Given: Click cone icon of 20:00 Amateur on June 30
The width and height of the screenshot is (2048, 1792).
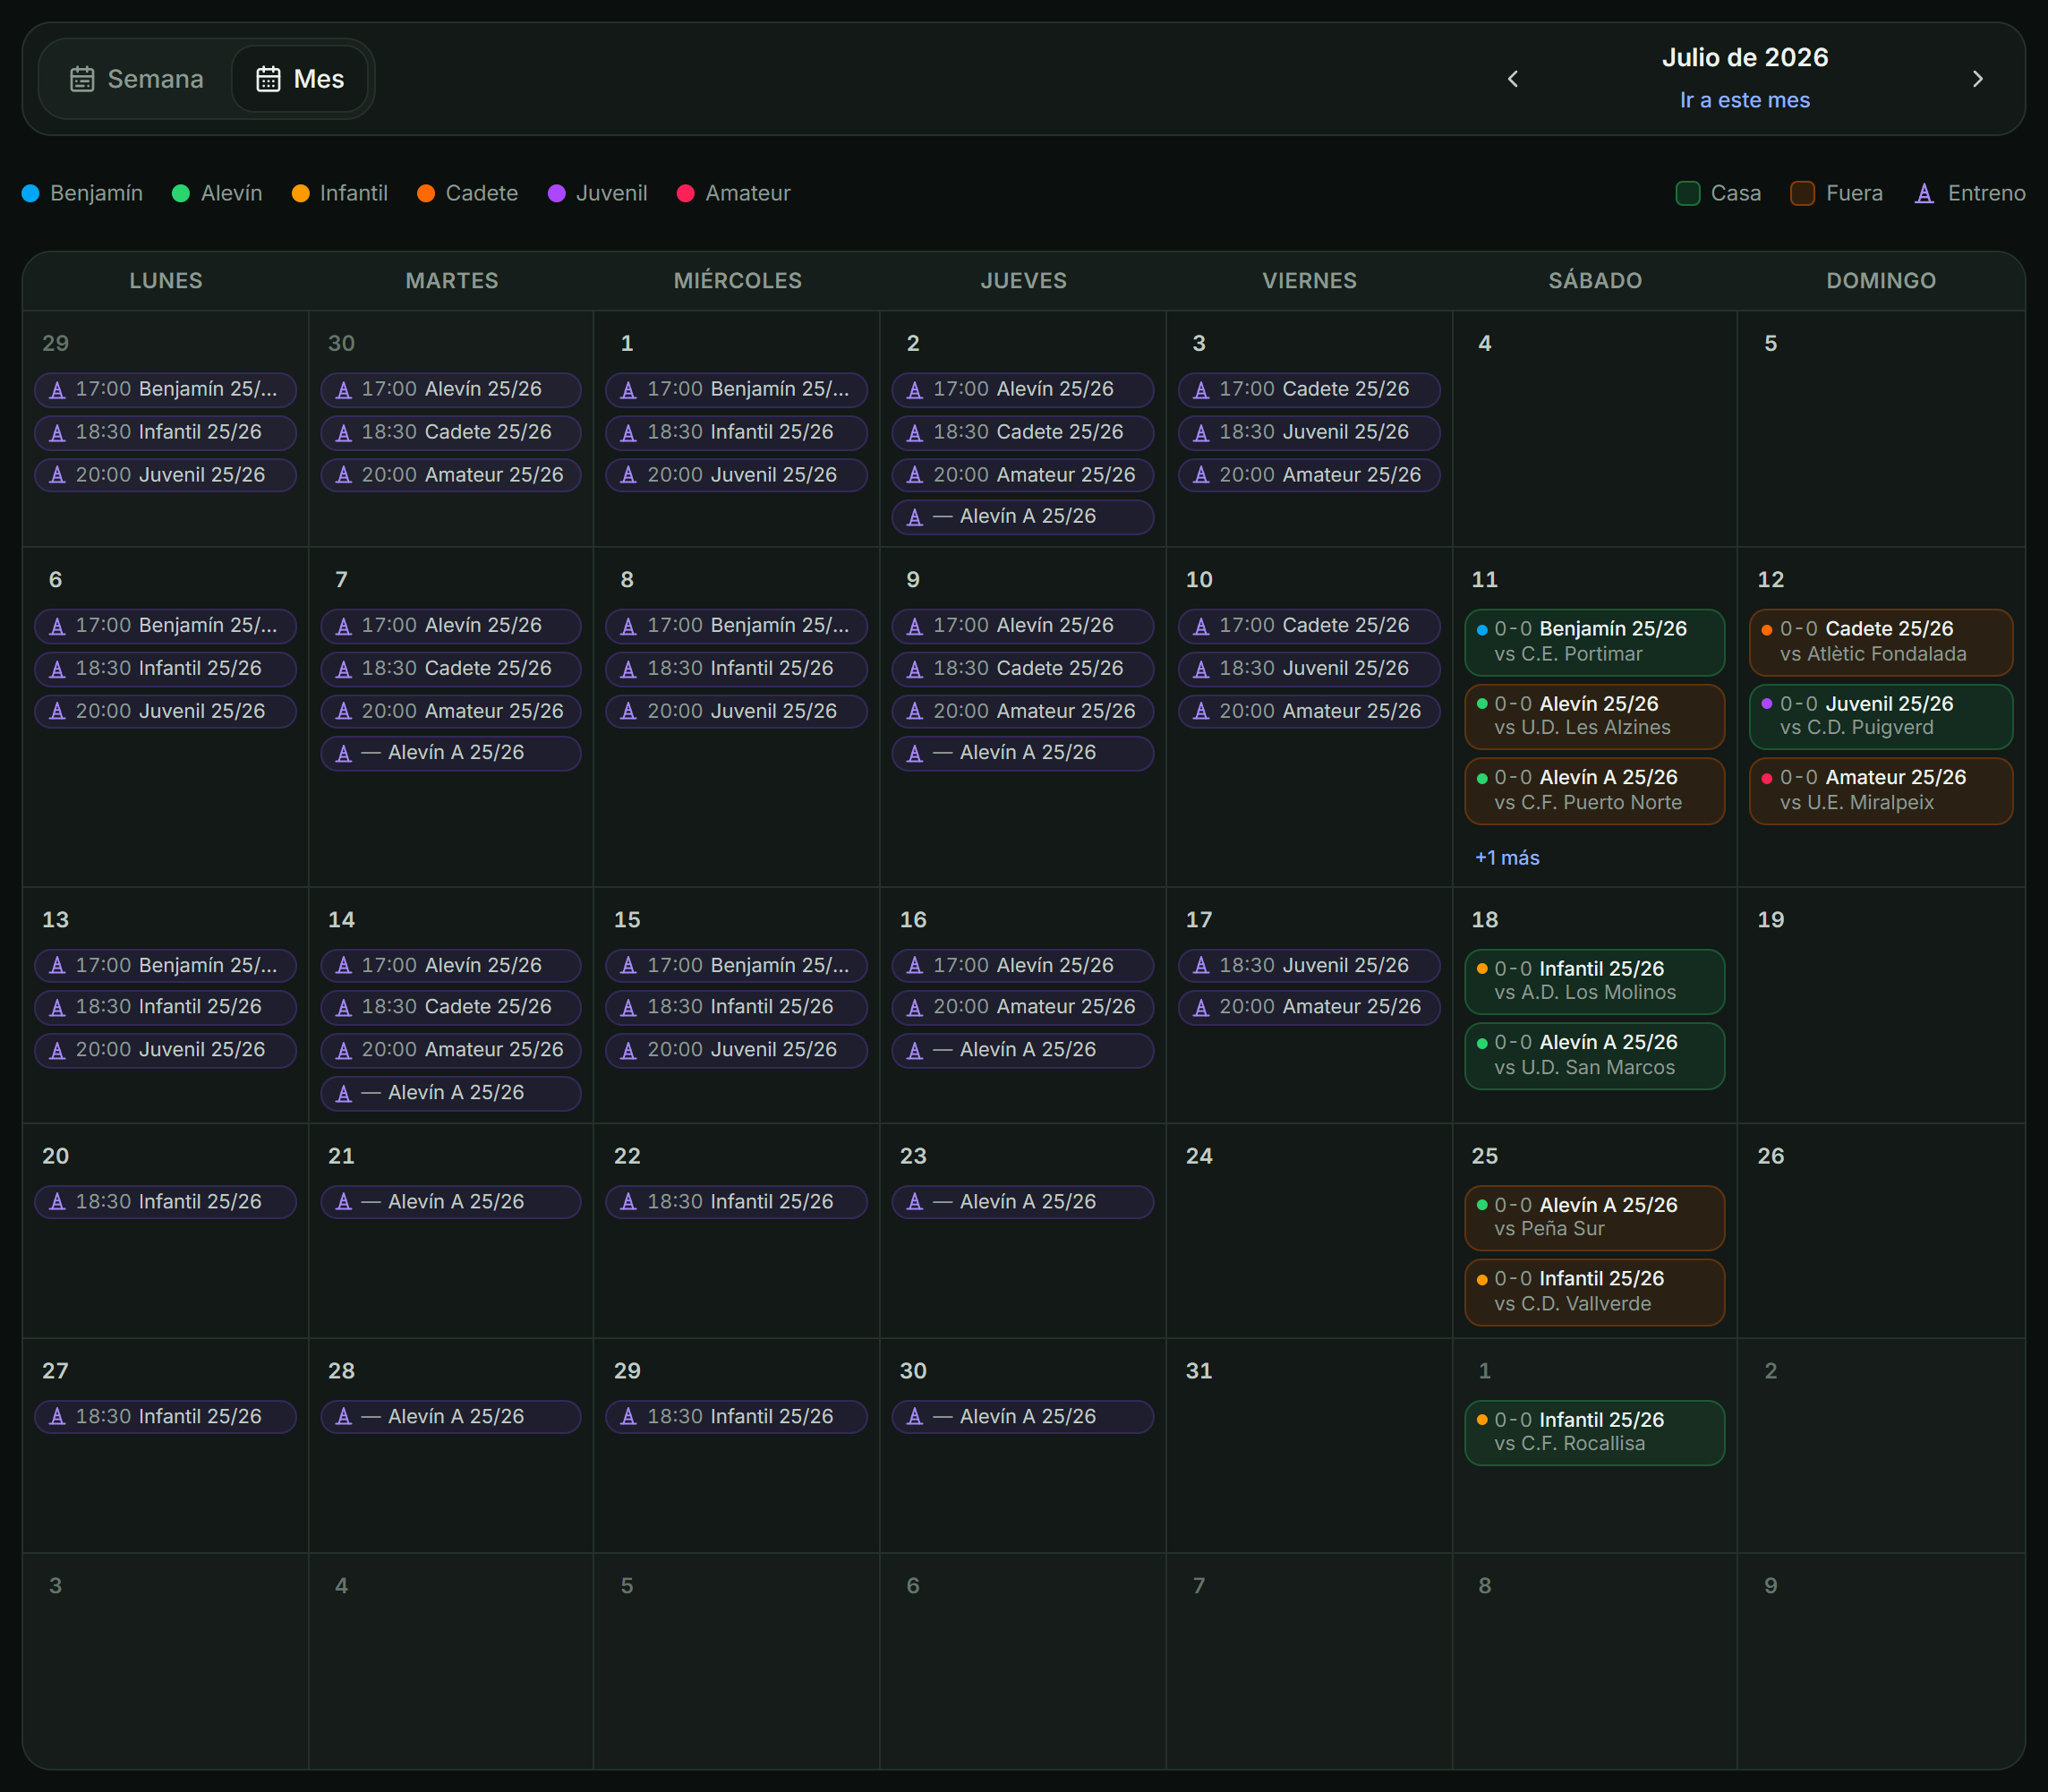Looking at the screenshot, I should 344,475.
